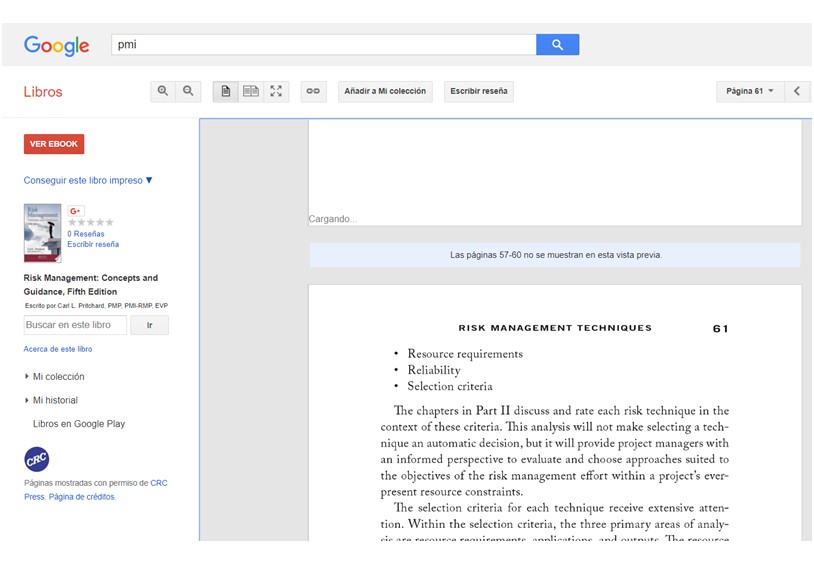Click the Buscar en este libro field
The image size is (814, 564).
pyautogui.click(x=75, y=325)
